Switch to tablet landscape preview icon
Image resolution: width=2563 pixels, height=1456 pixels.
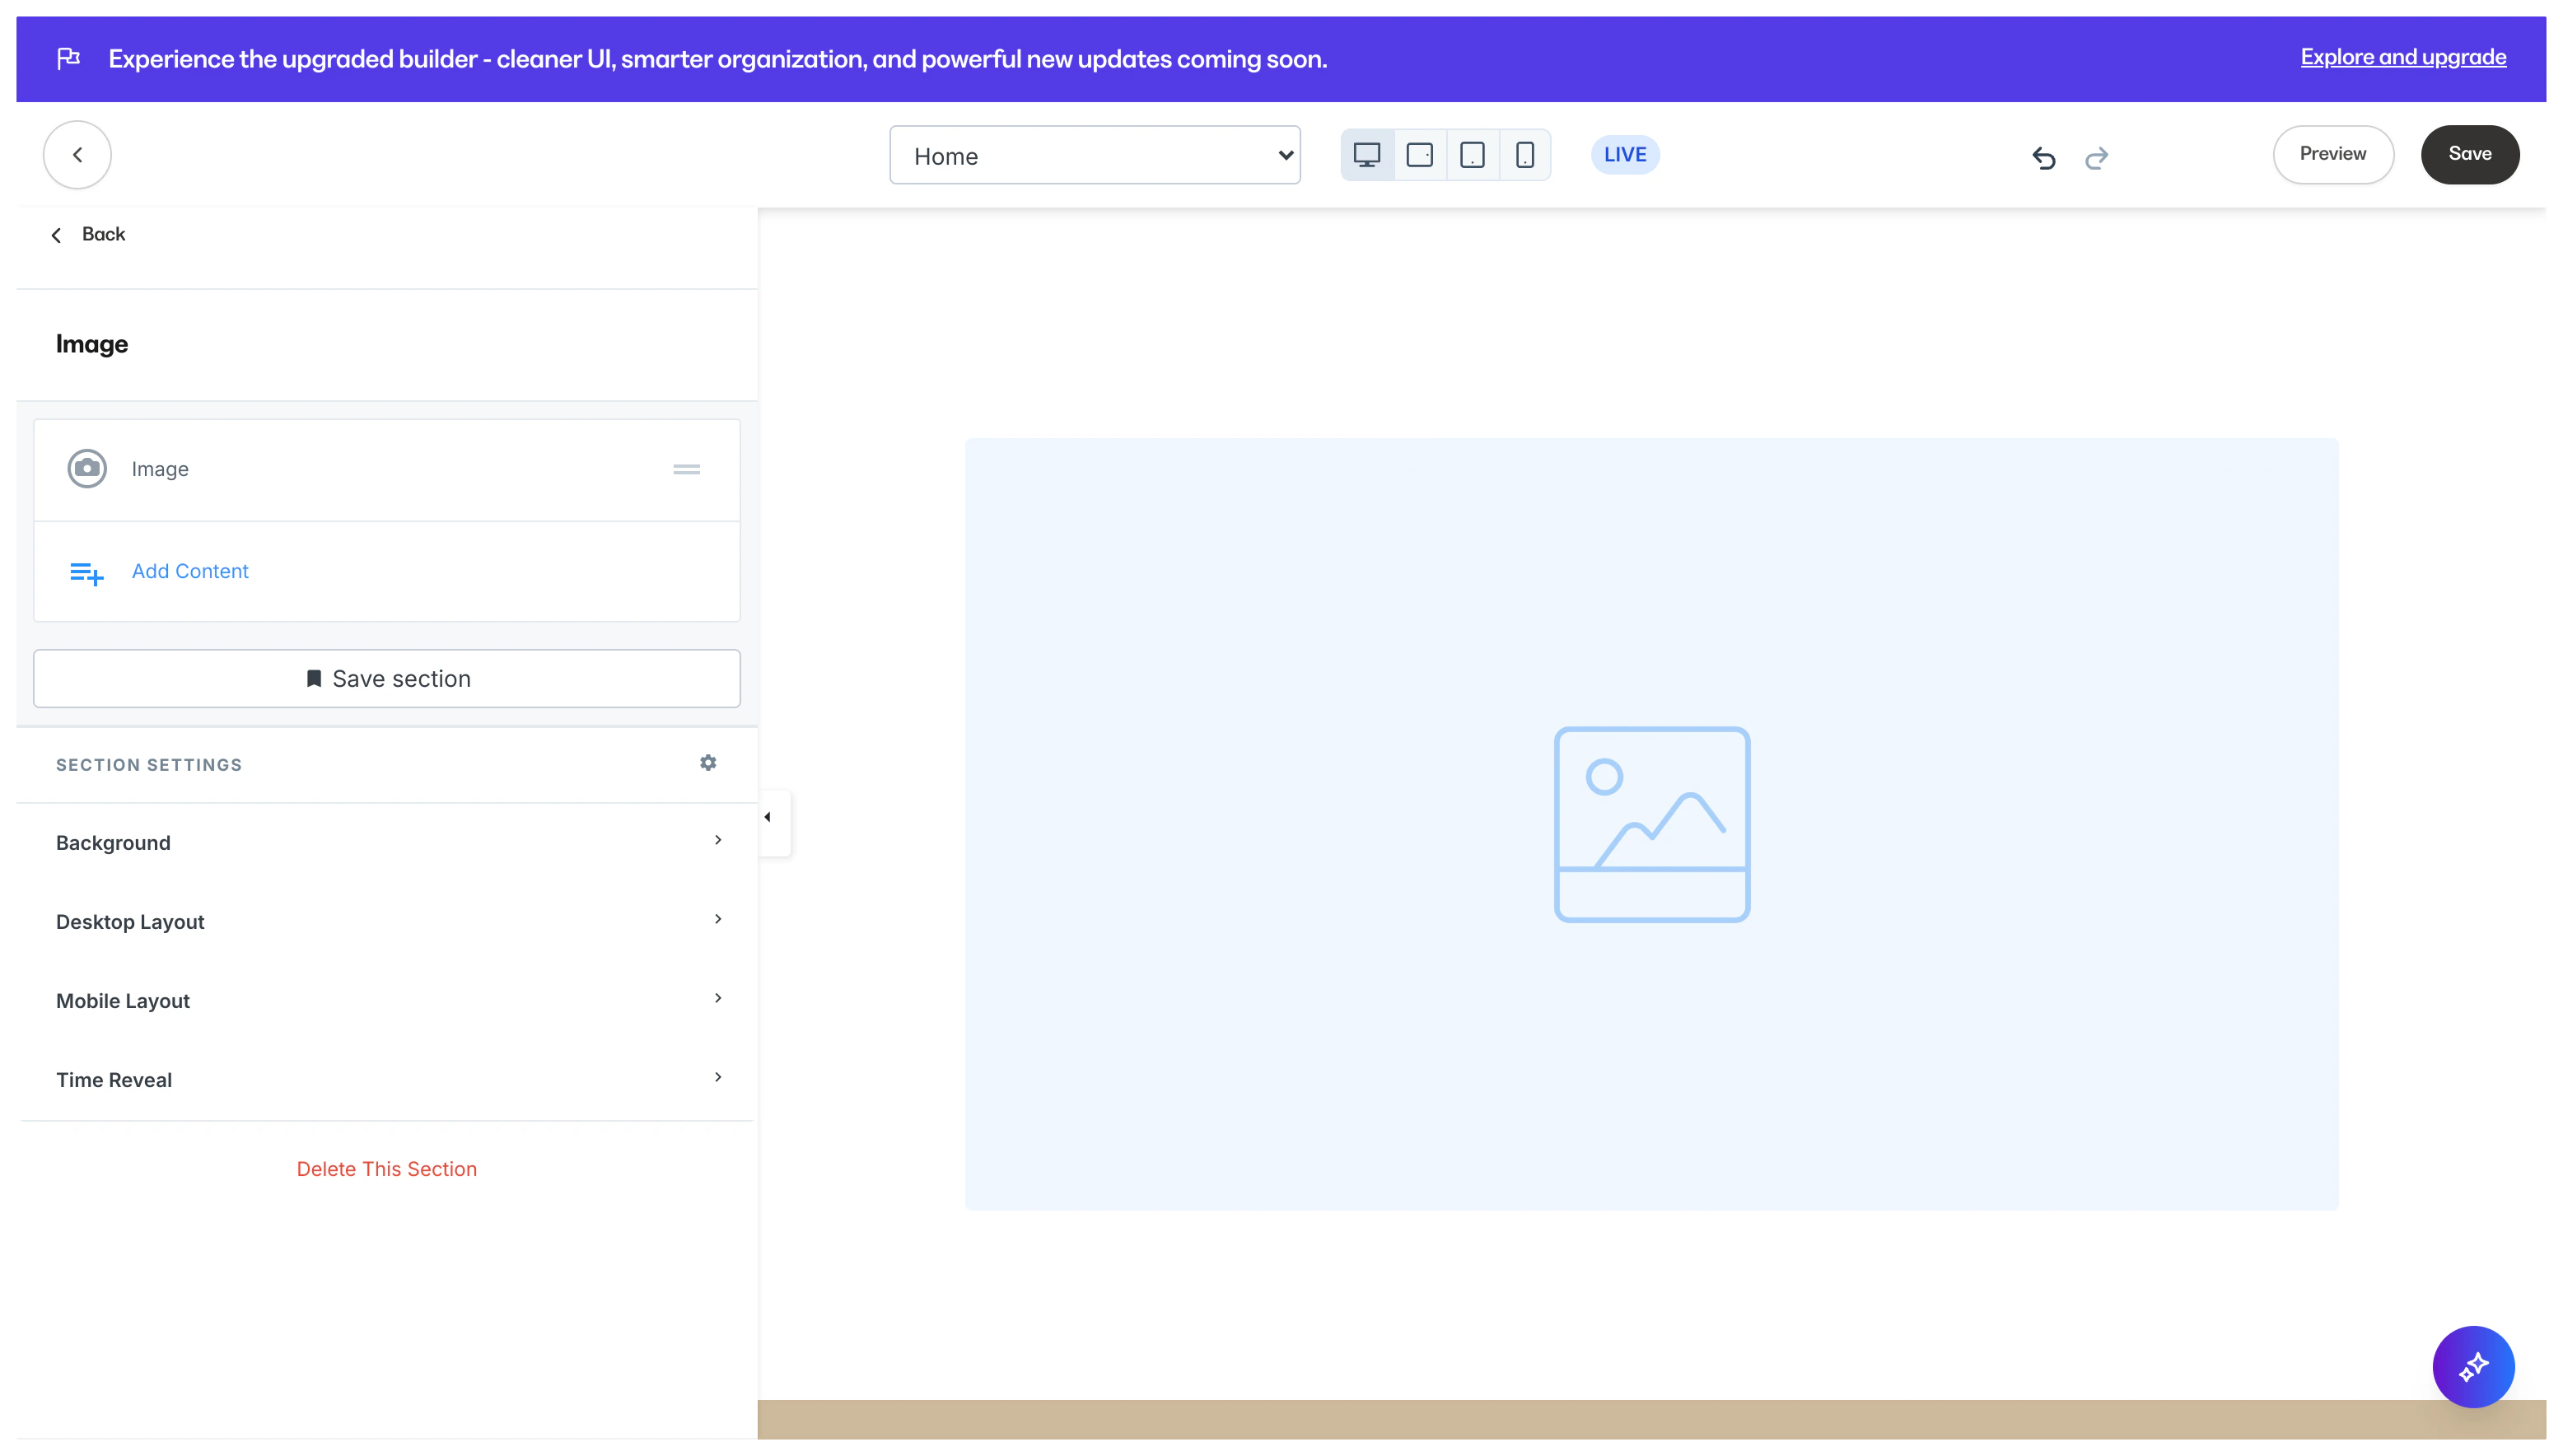(x=1419, y=155)
